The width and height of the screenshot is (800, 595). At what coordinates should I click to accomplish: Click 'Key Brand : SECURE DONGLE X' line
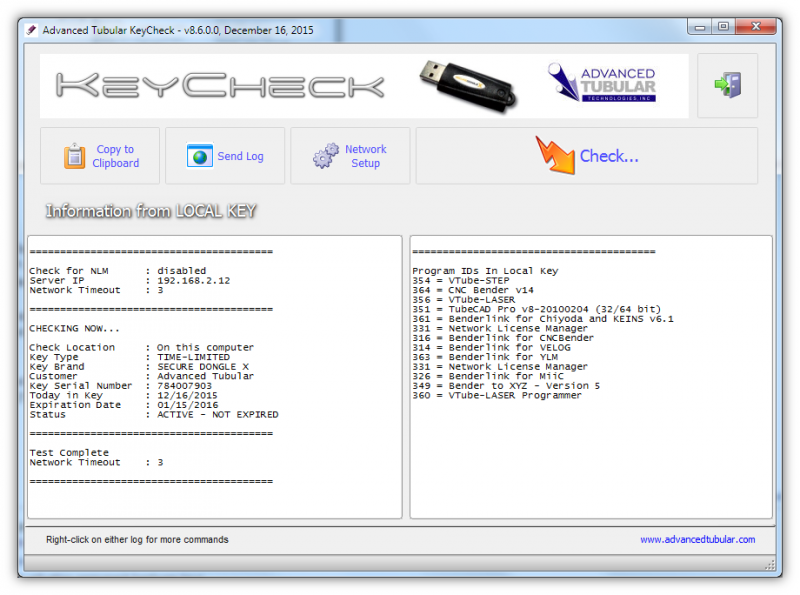coord(139,367)
